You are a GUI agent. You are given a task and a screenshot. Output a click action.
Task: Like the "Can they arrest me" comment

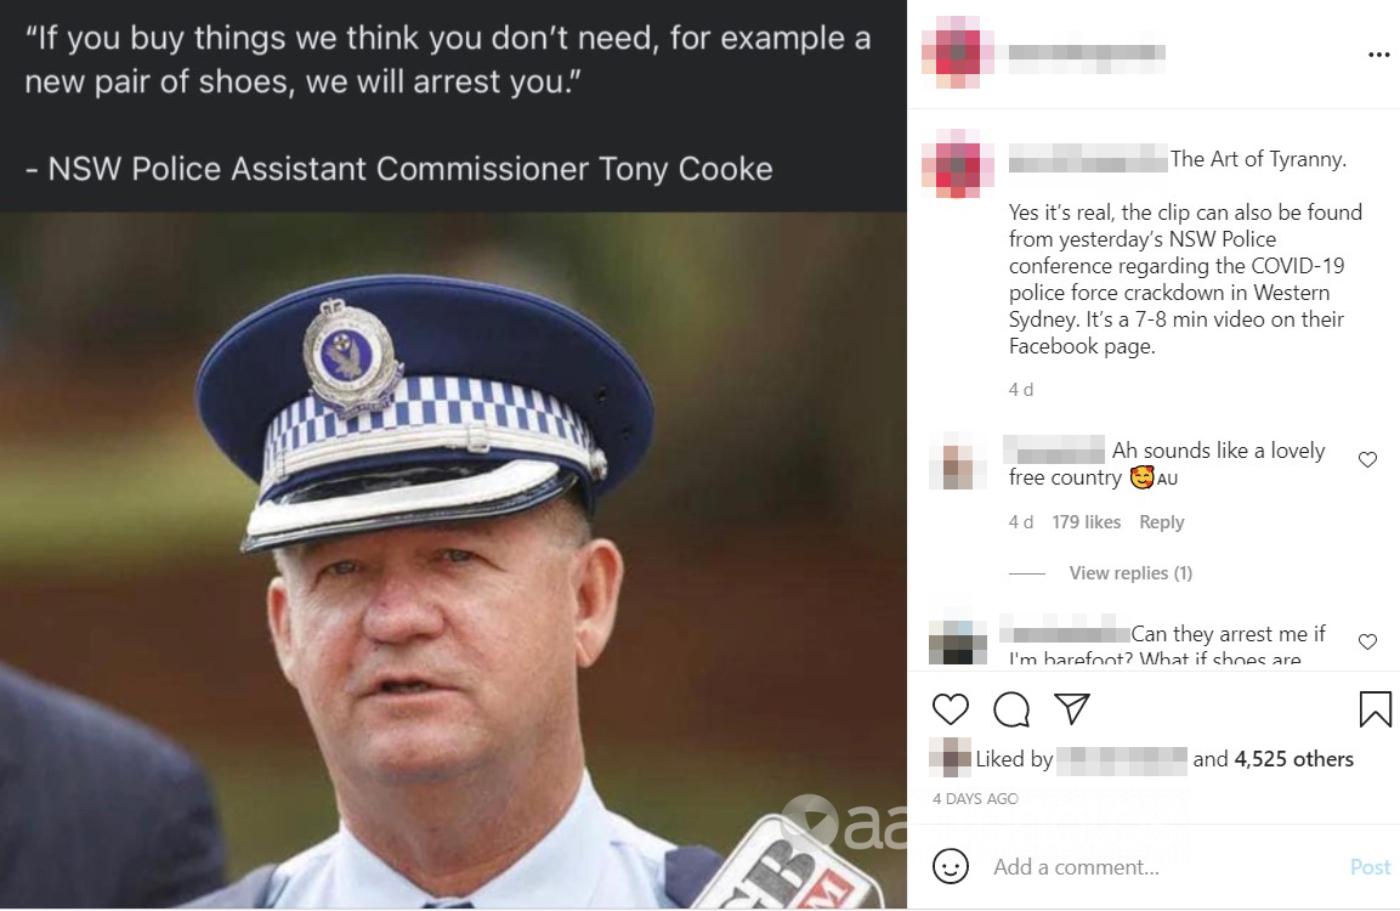click(1367, 642)
